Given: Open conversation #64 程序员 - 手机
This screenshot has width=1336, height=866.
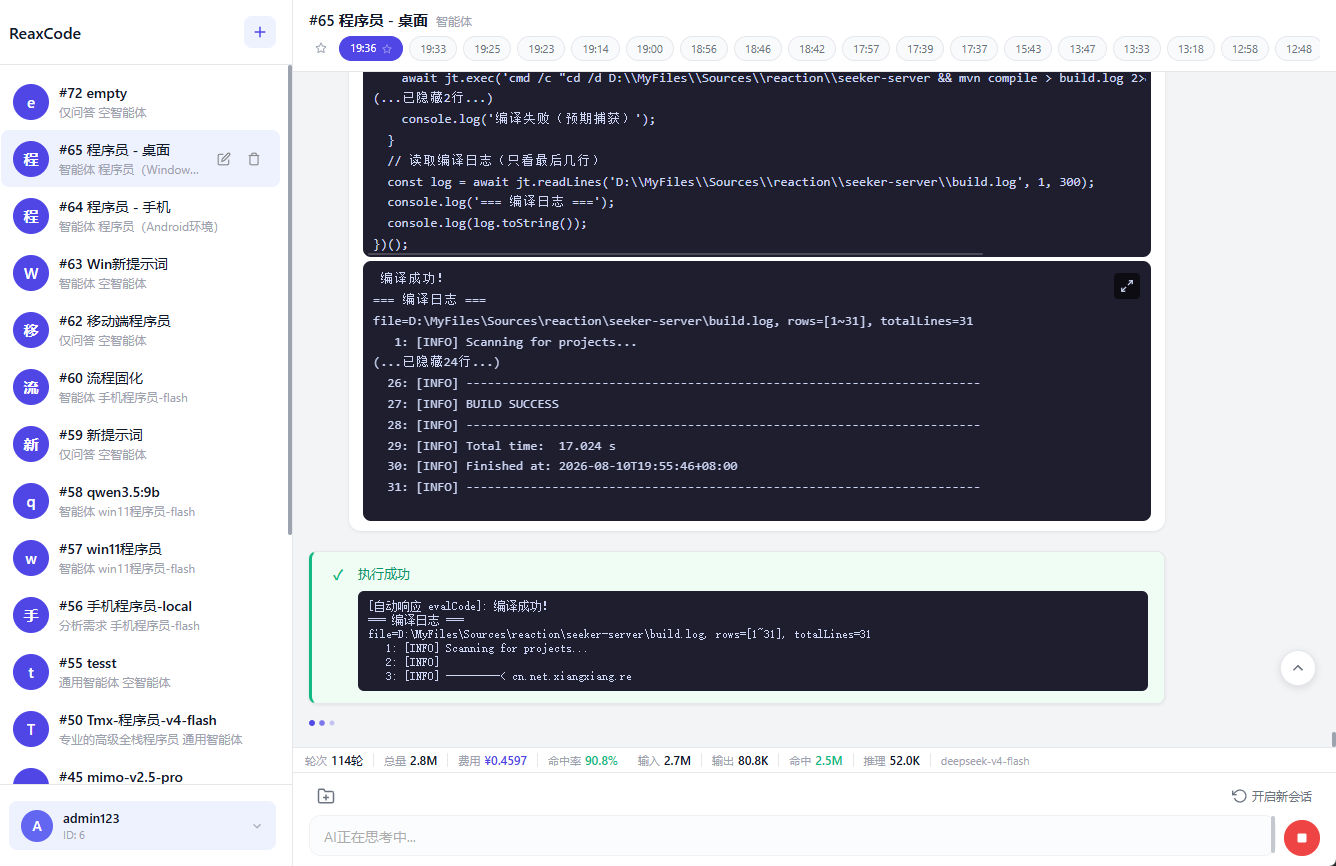Looking at the screenshot, I should pos(140,216).
